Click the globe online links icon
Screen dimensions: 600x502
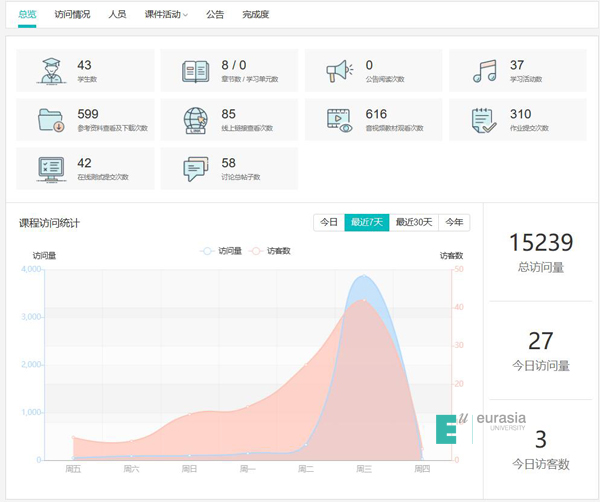point(195,120)
